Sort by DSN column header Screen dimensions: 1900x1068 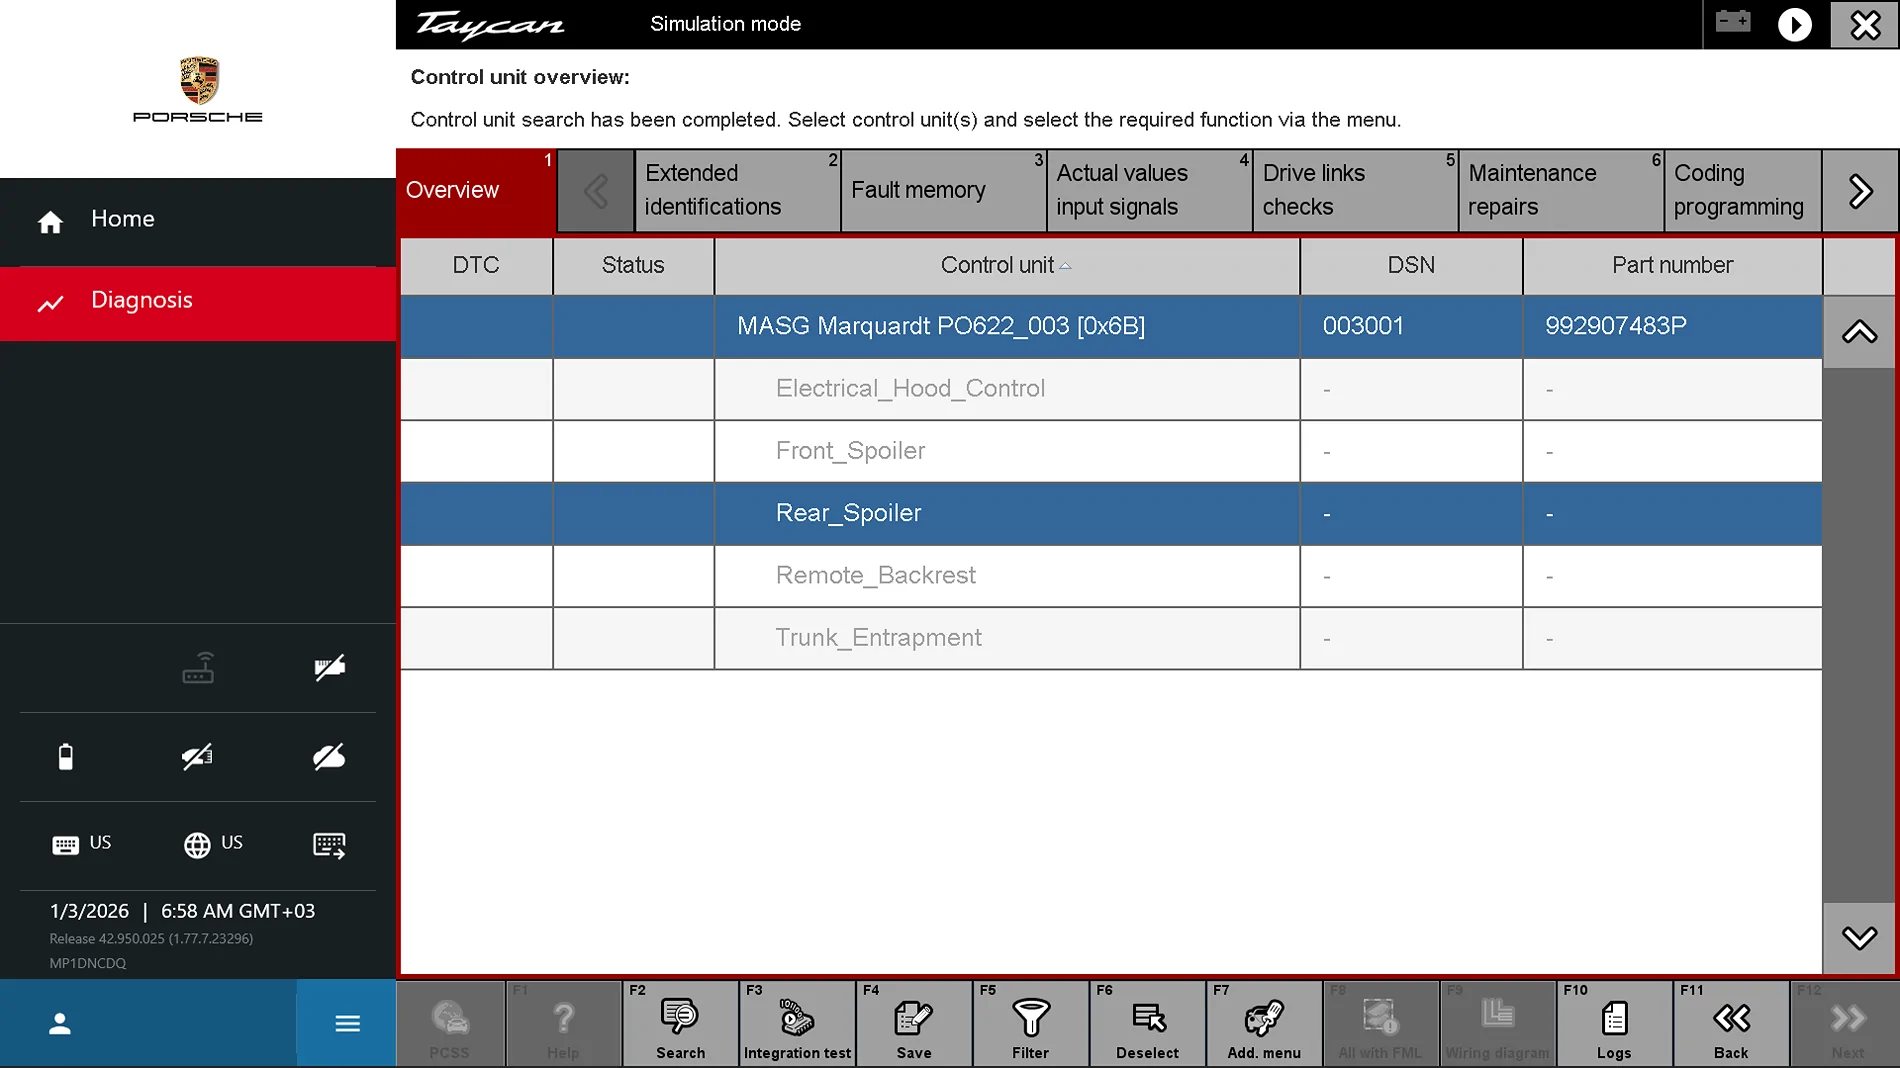[1411, 265]
